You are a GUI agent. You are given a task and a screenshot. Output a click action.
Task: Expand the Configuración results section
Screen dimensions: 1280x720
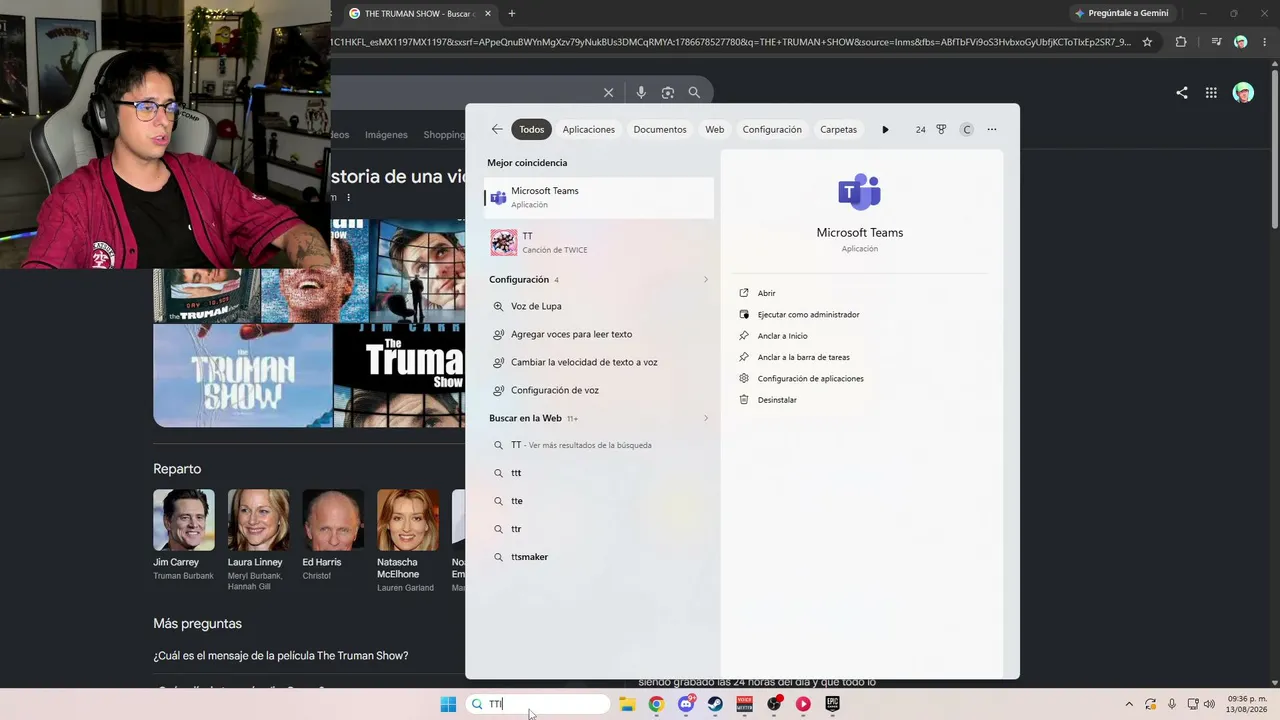[x=705, y=279]
